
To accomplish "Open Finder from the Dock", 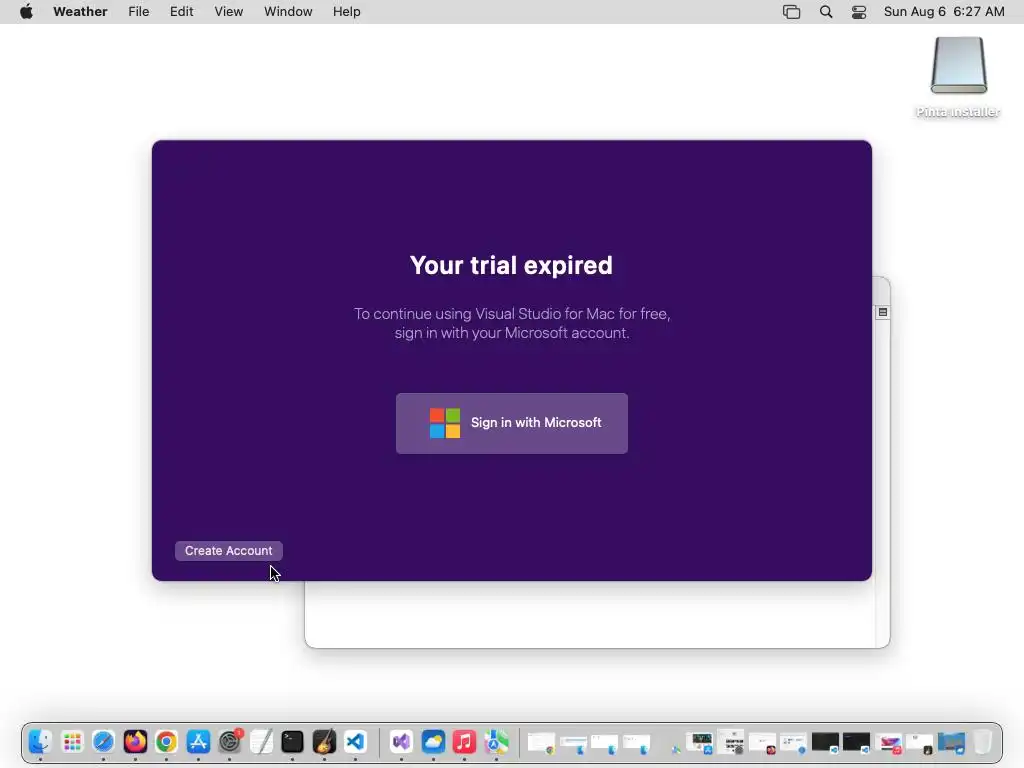I will coord(40,742).
